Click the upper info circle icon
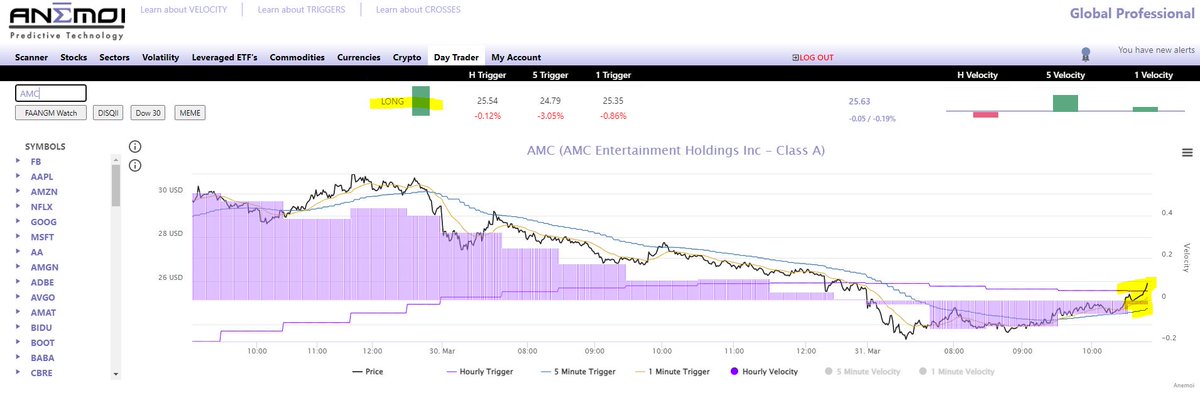The height and width of the screenshot is (395, 1200). (x=135, y=146)
